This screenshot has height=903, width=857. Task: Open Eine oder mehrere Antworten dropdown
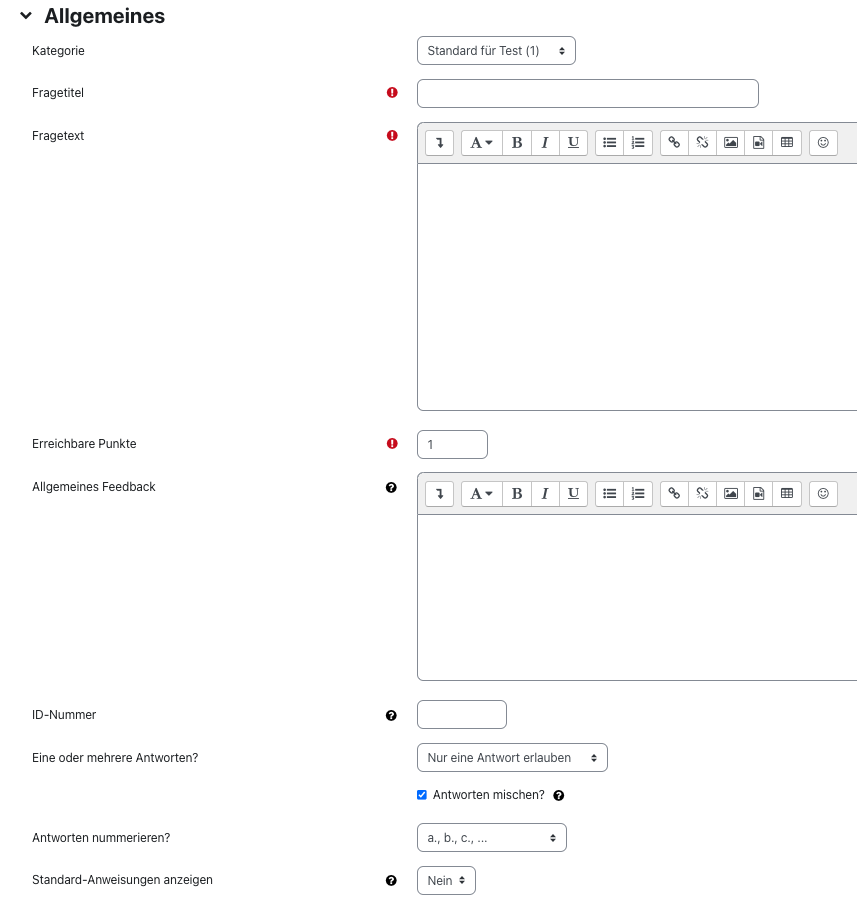(x=511, y=758)
